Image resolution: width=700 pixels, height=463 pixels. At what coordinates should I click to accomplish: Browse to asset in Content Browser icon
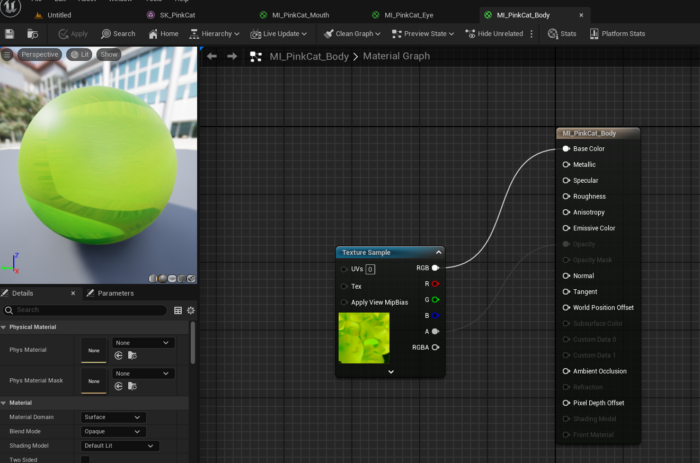32,34
